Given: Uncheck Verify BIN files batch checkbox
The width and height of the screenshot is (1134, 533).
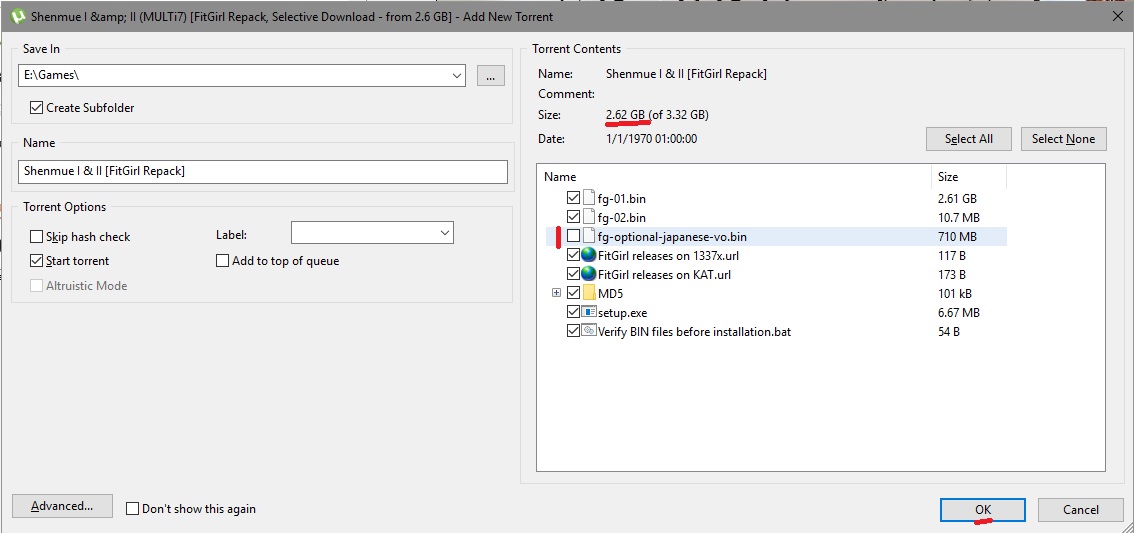Looking at the screenshot, I should click(x=574, y=331).
